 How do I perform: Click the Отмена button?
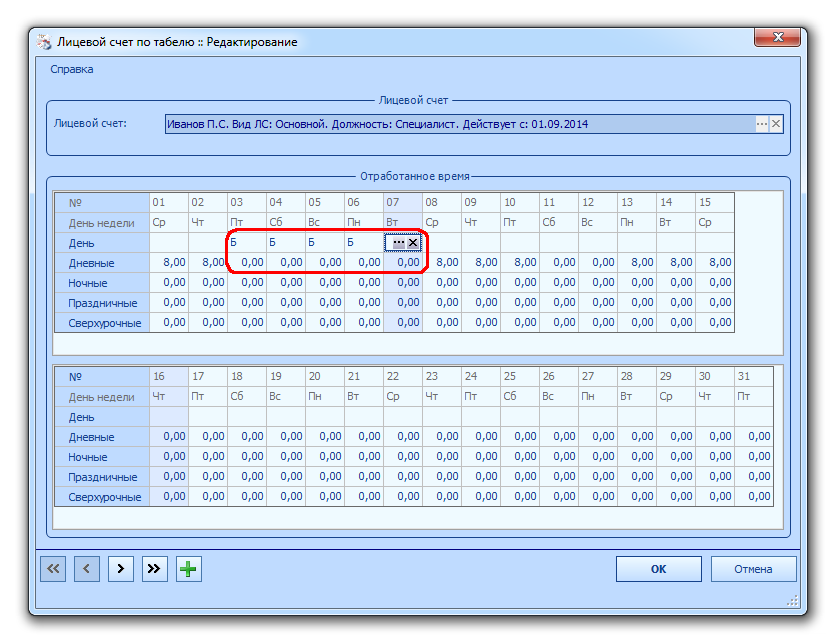(x=753, y=569)
